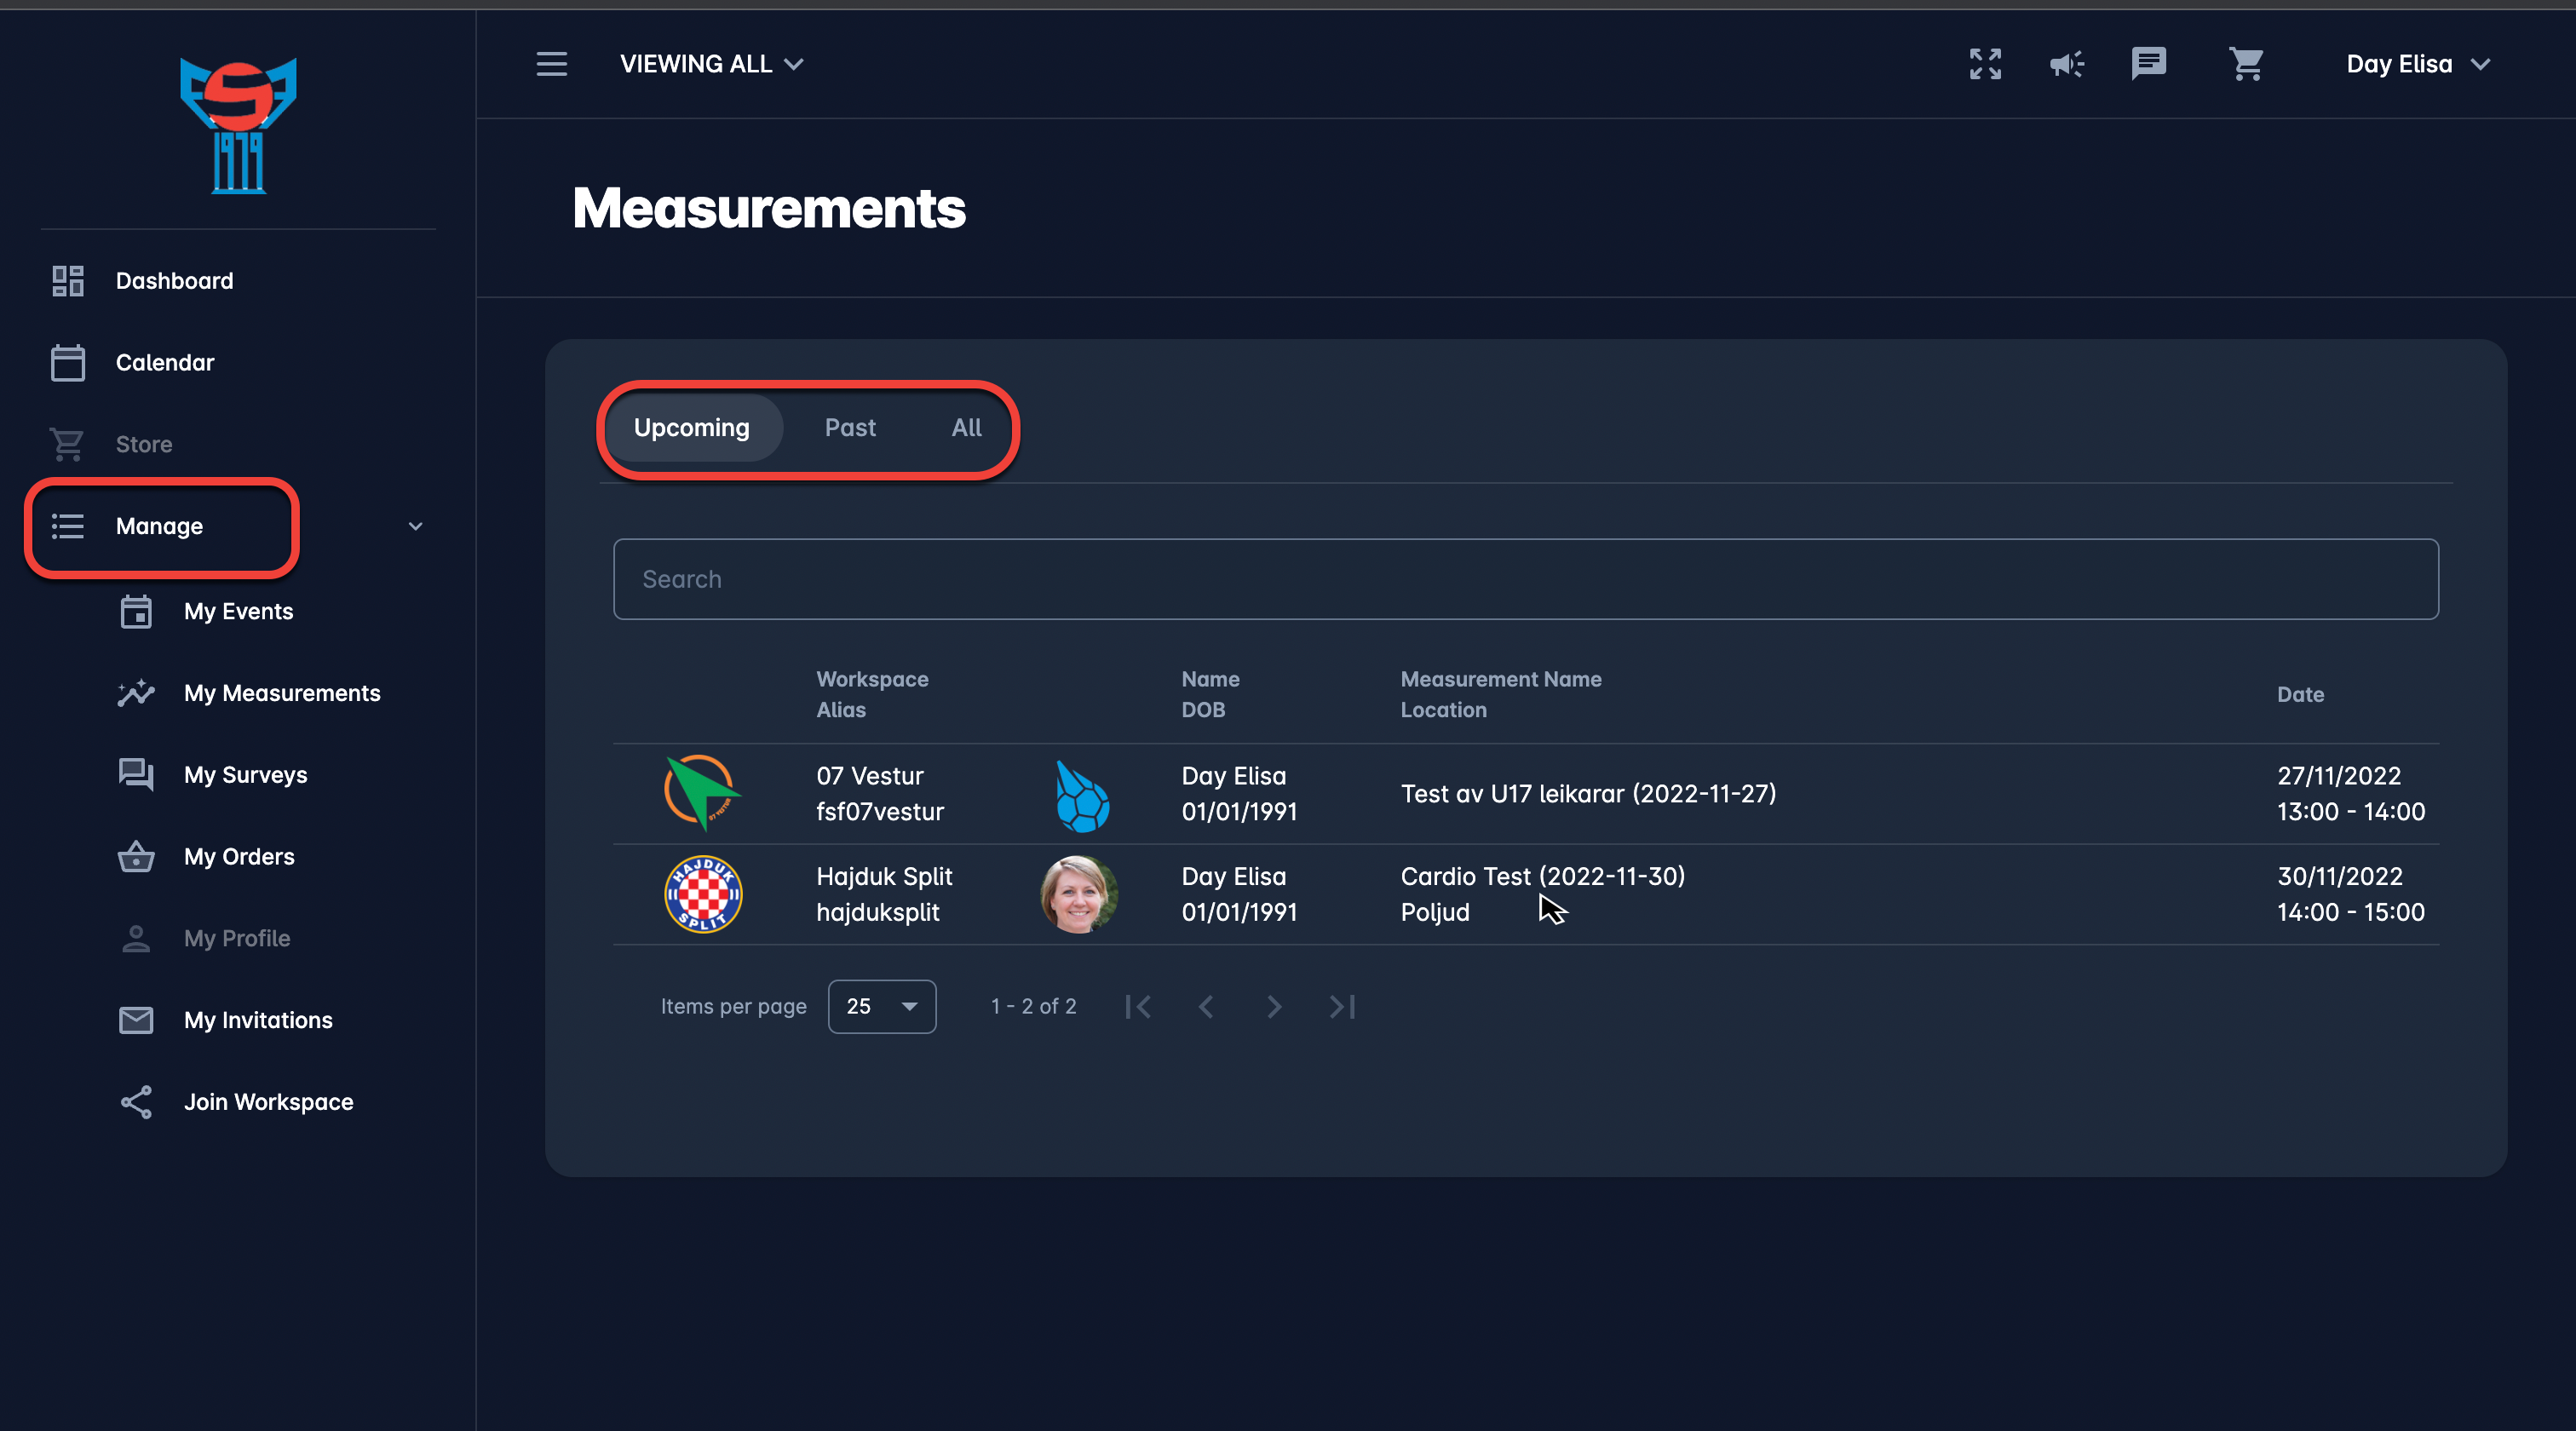The width and height of the screenshot is (2576, 1431).
Task: Select the Upcoming filter toggle
Action: [x=691, y=428]
